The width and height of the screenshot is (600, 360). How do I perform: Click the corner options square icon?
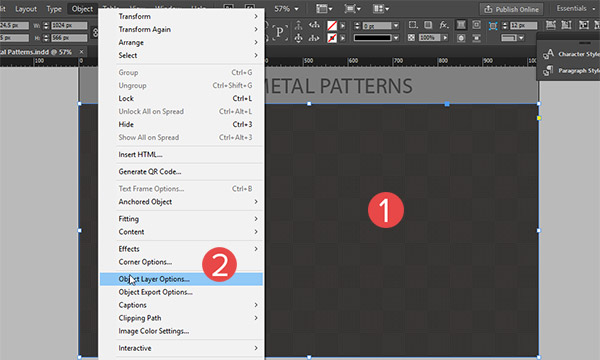[x=493, y=26]
